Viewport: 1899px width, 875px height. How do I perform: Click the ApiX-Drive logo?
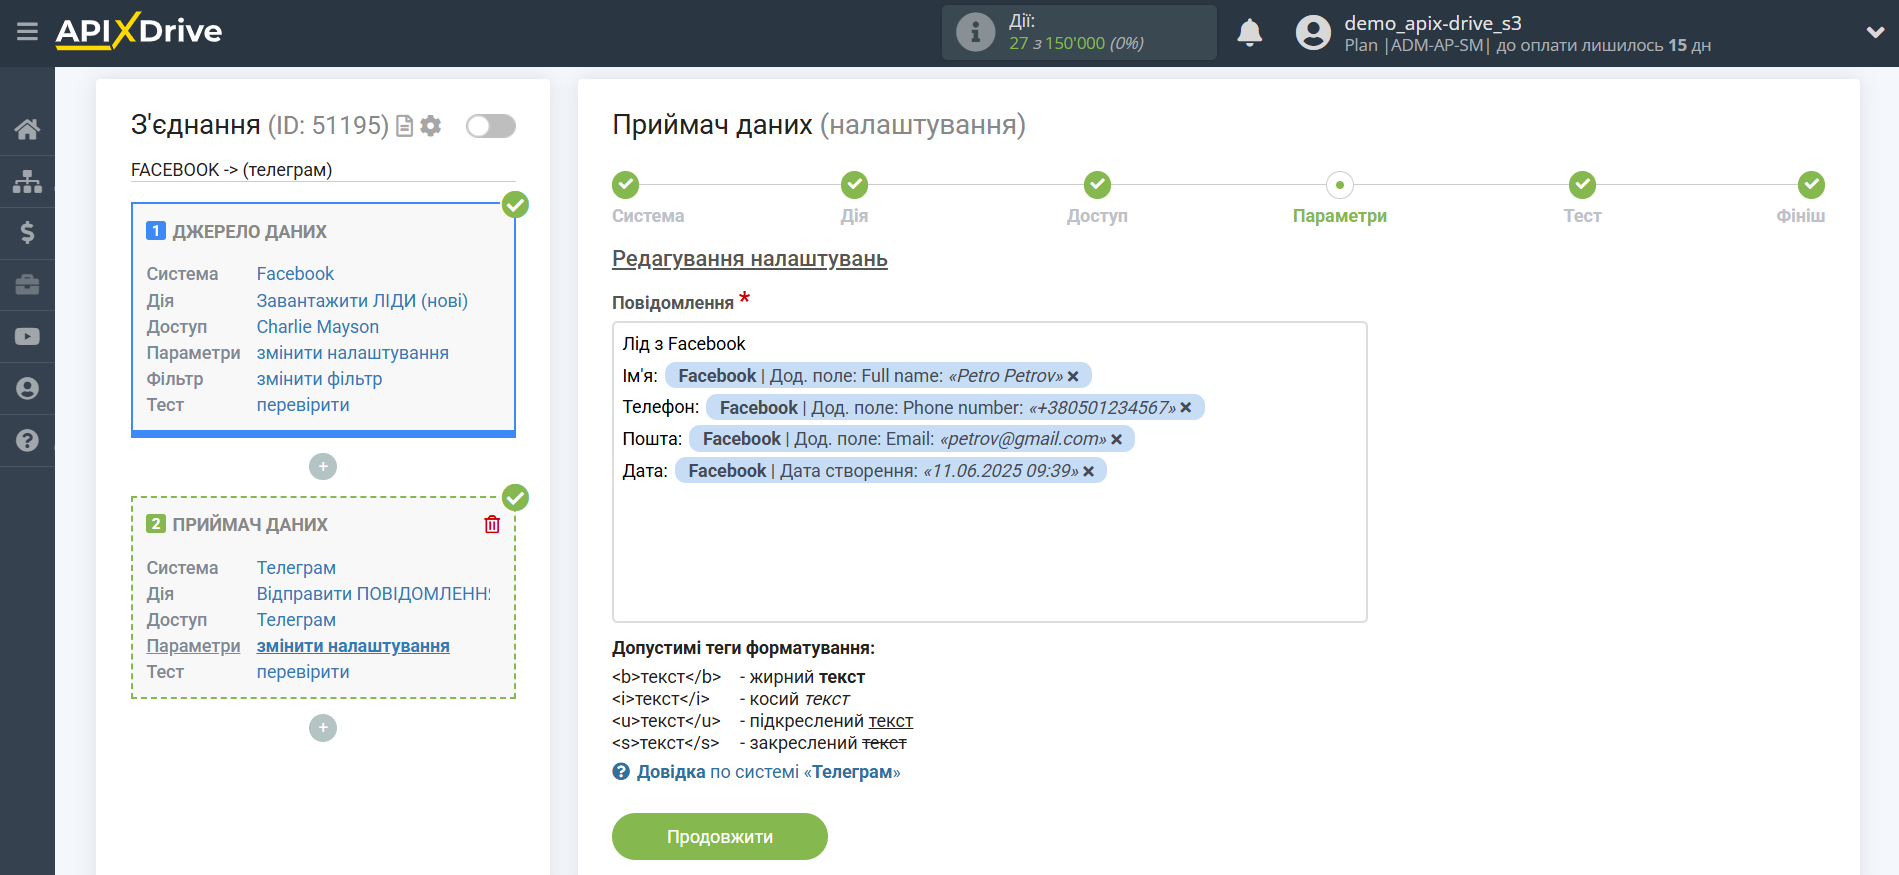139,31
